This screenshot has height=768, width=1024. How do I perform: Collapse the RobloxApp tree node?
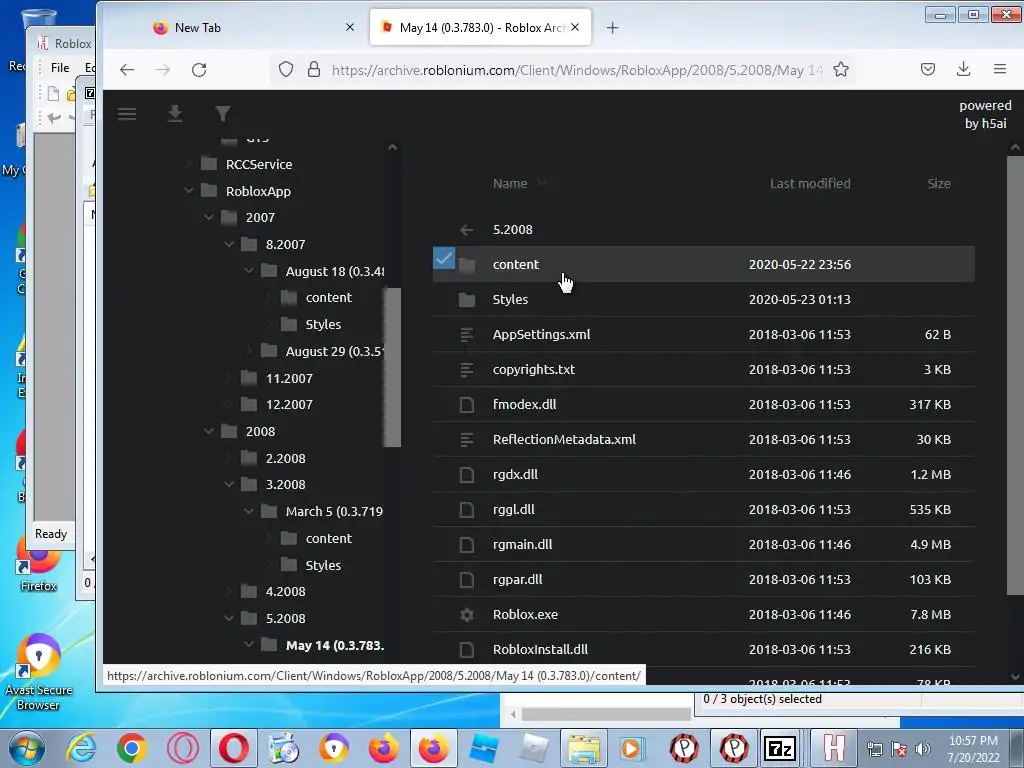(x=189, y=191)
